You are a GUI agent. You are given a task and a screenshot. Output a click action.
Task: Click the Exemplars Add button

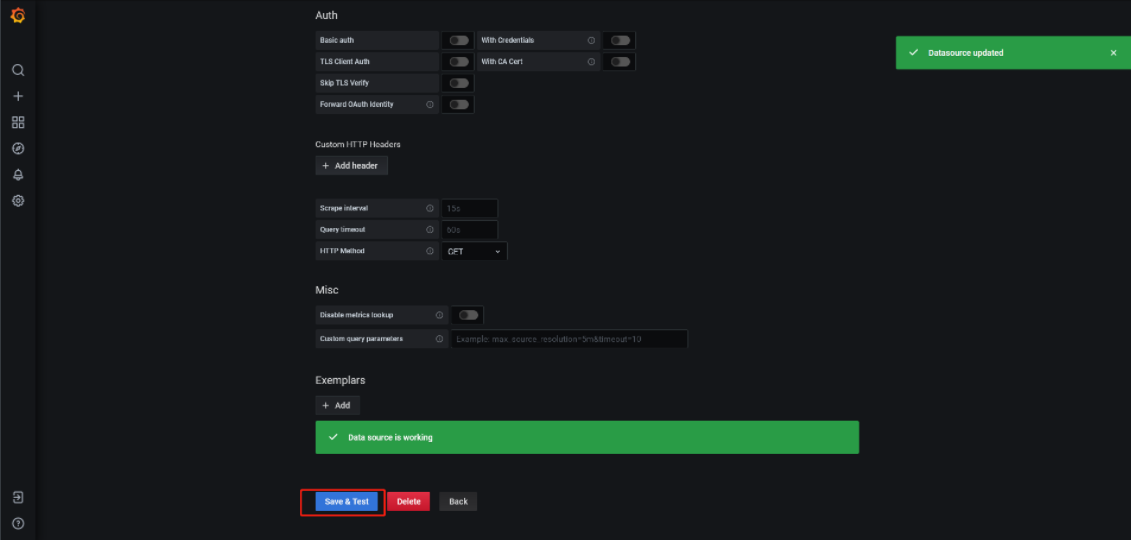[338, 405]
